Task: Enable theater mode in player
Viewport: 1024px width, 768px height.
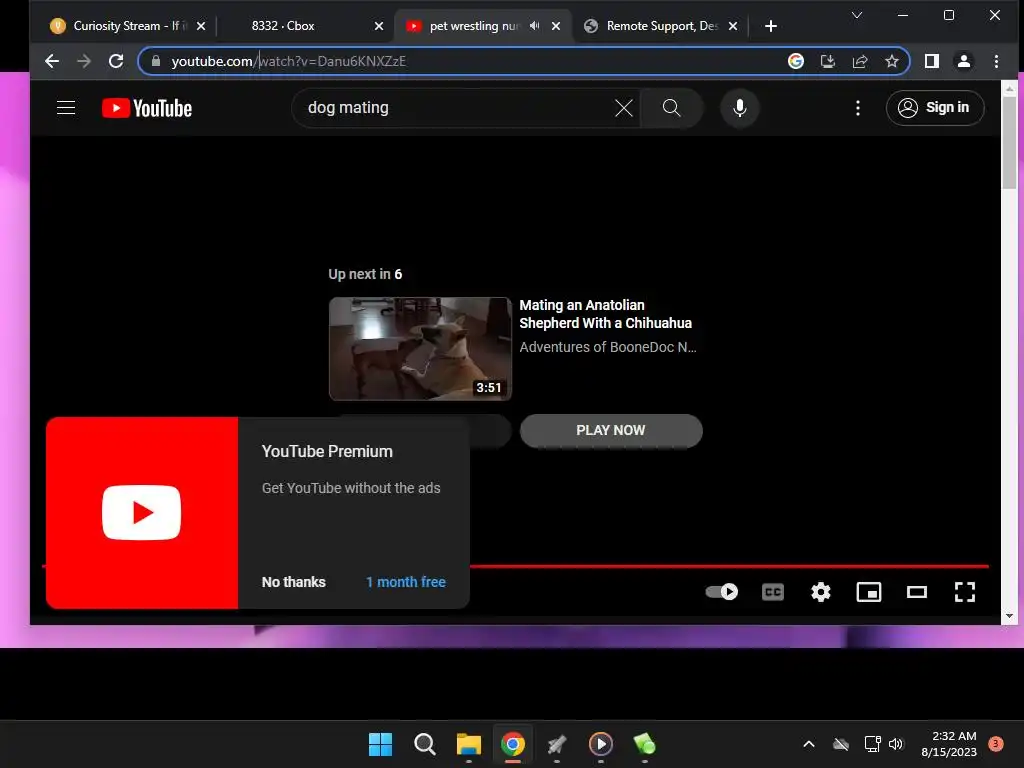Action: pyautogui.click(x=917, y=592)
